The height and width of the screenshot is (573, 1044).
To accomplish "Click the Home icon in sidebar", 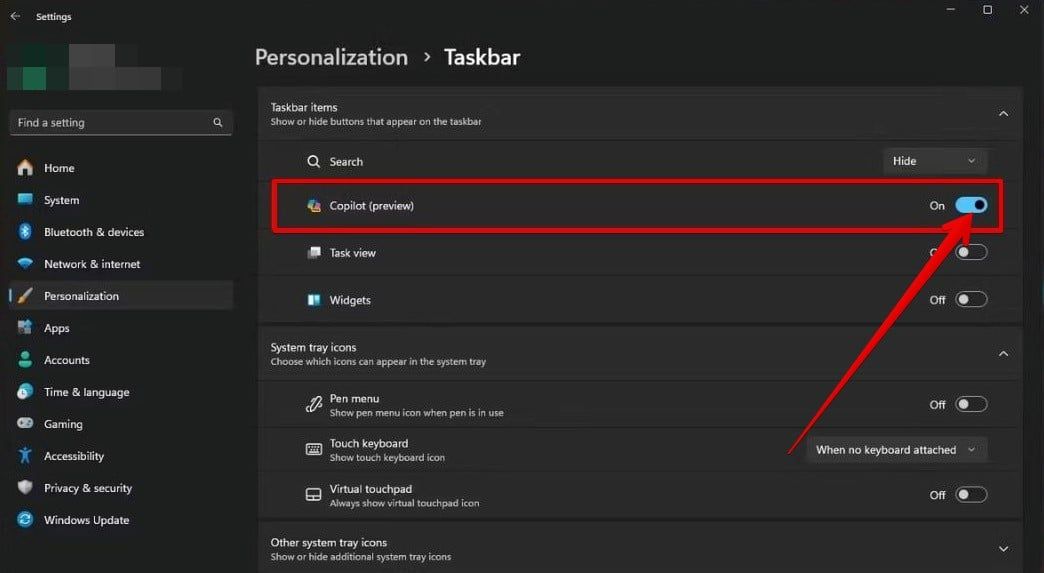I will tap(25, 168).
